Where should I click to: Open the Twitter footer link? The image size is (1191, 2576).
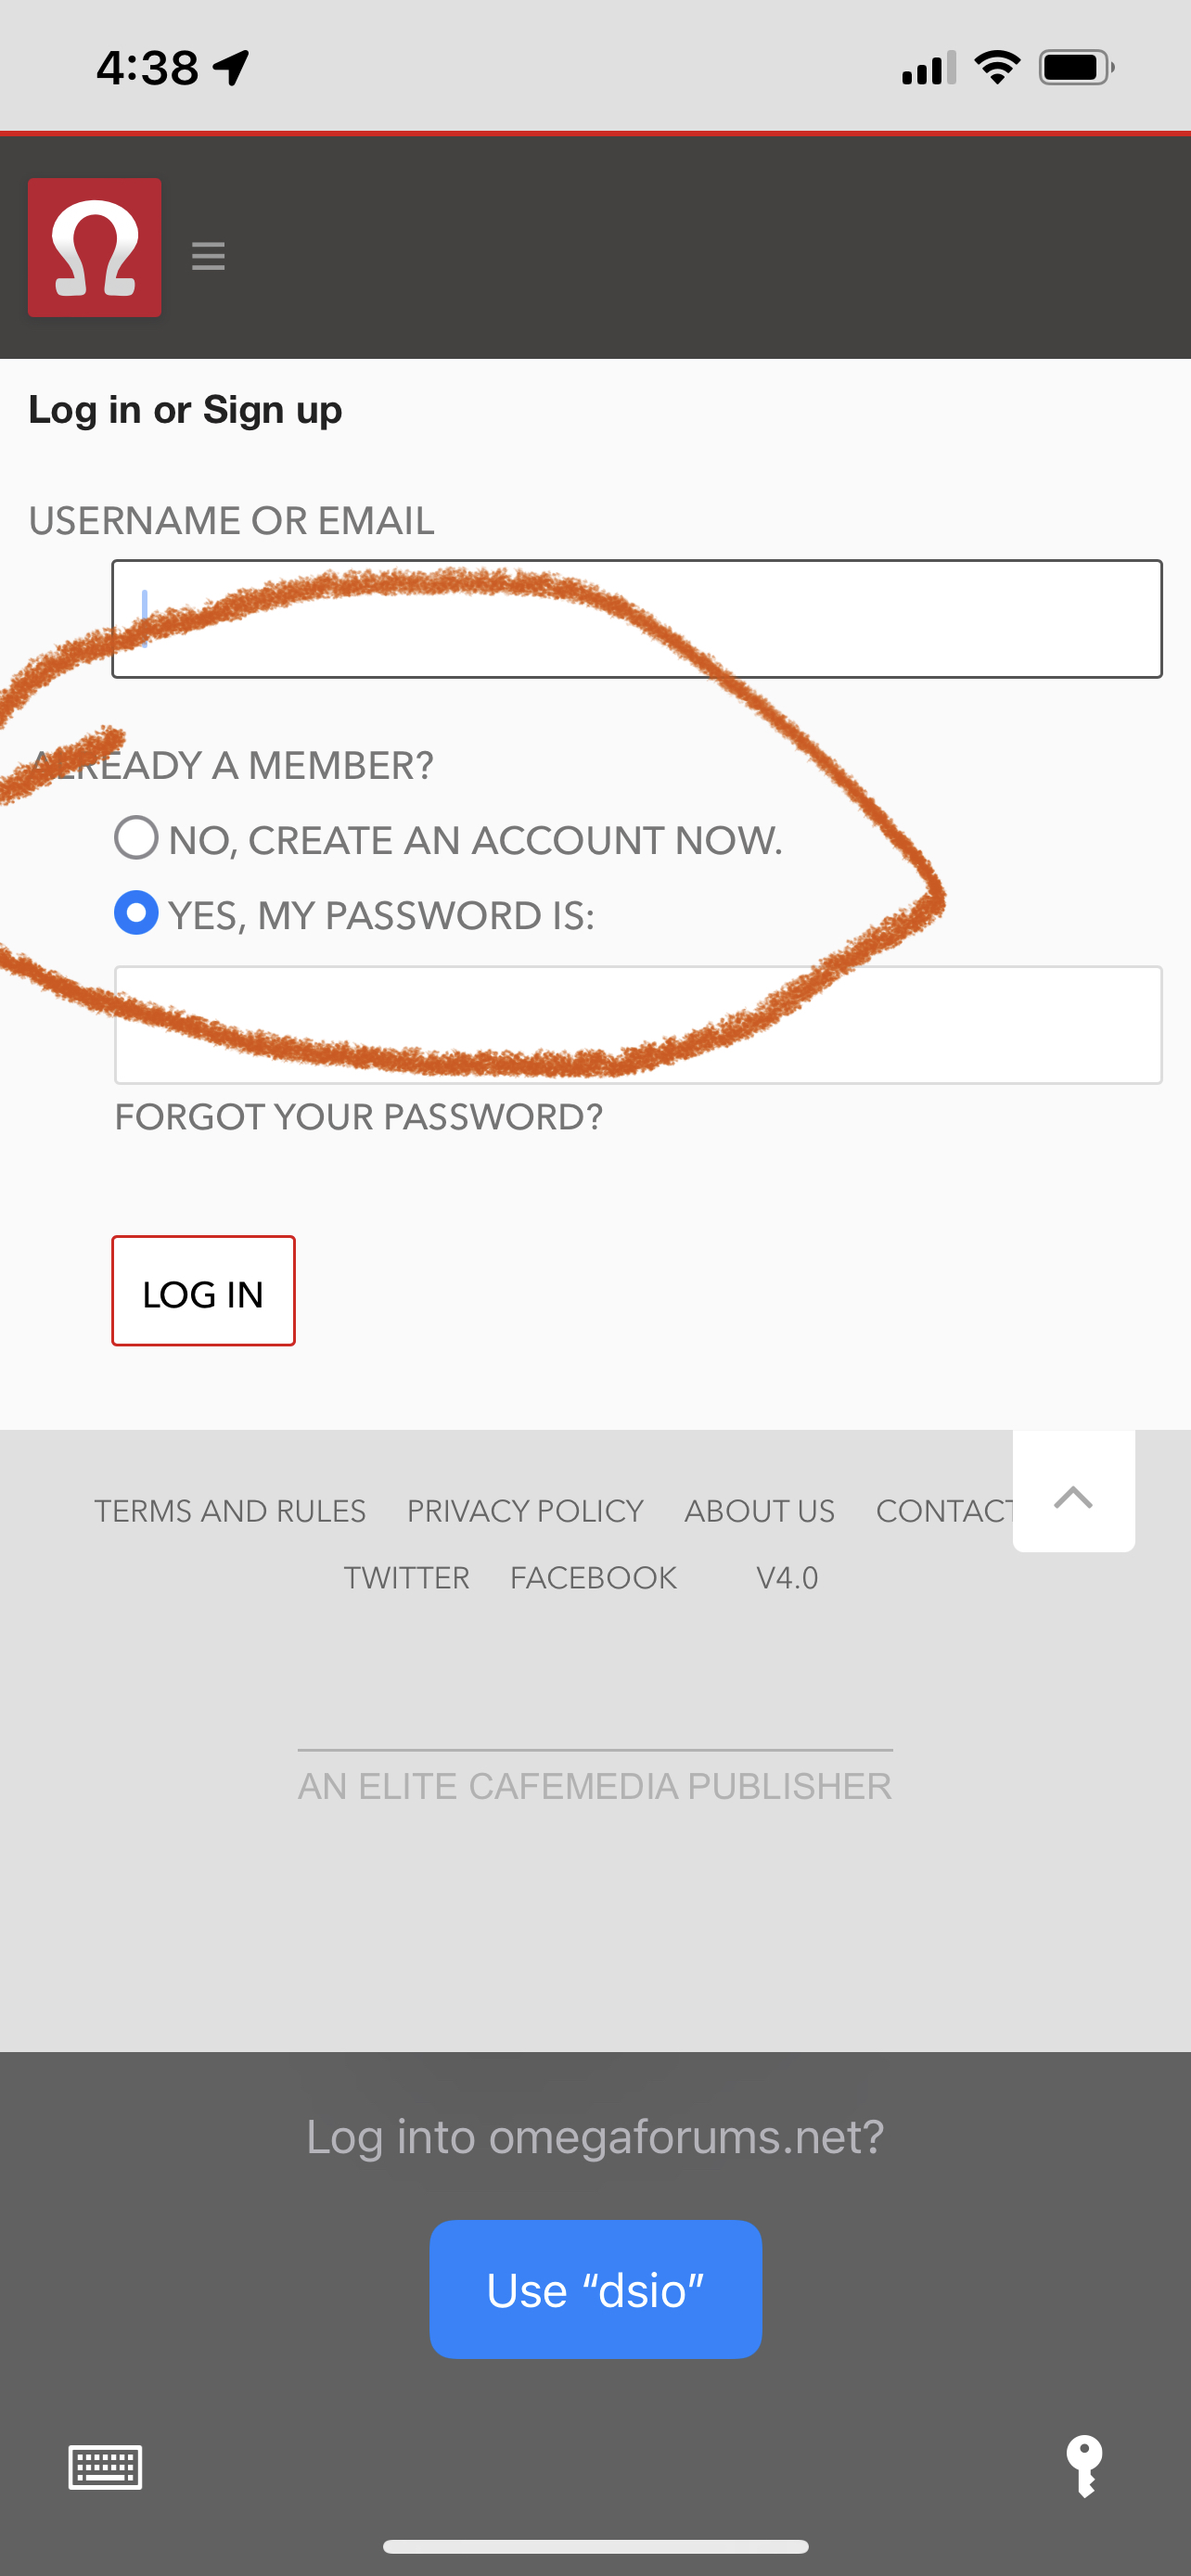point(406,1578)
